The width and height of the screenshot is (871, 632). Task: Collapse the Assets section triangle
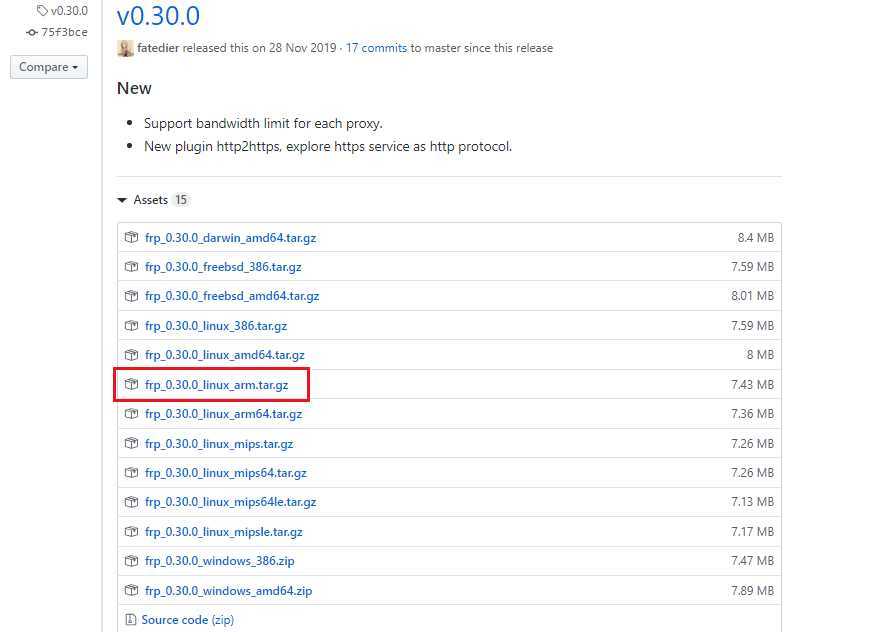coord(122,200)
